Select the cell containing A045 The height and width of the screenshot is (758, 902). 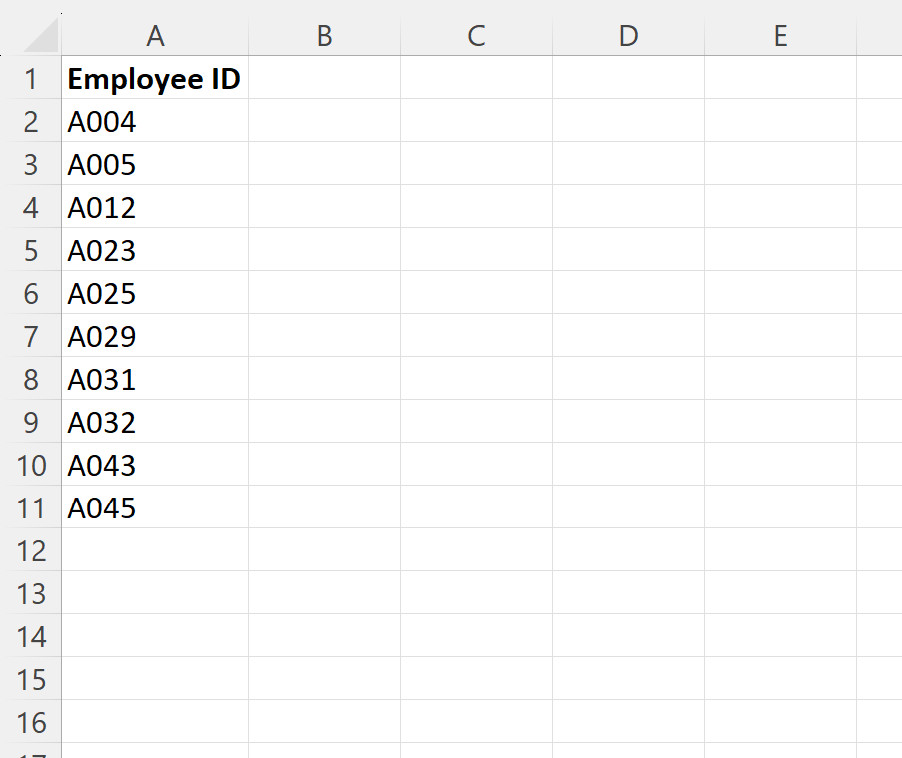tap(155, 508)
